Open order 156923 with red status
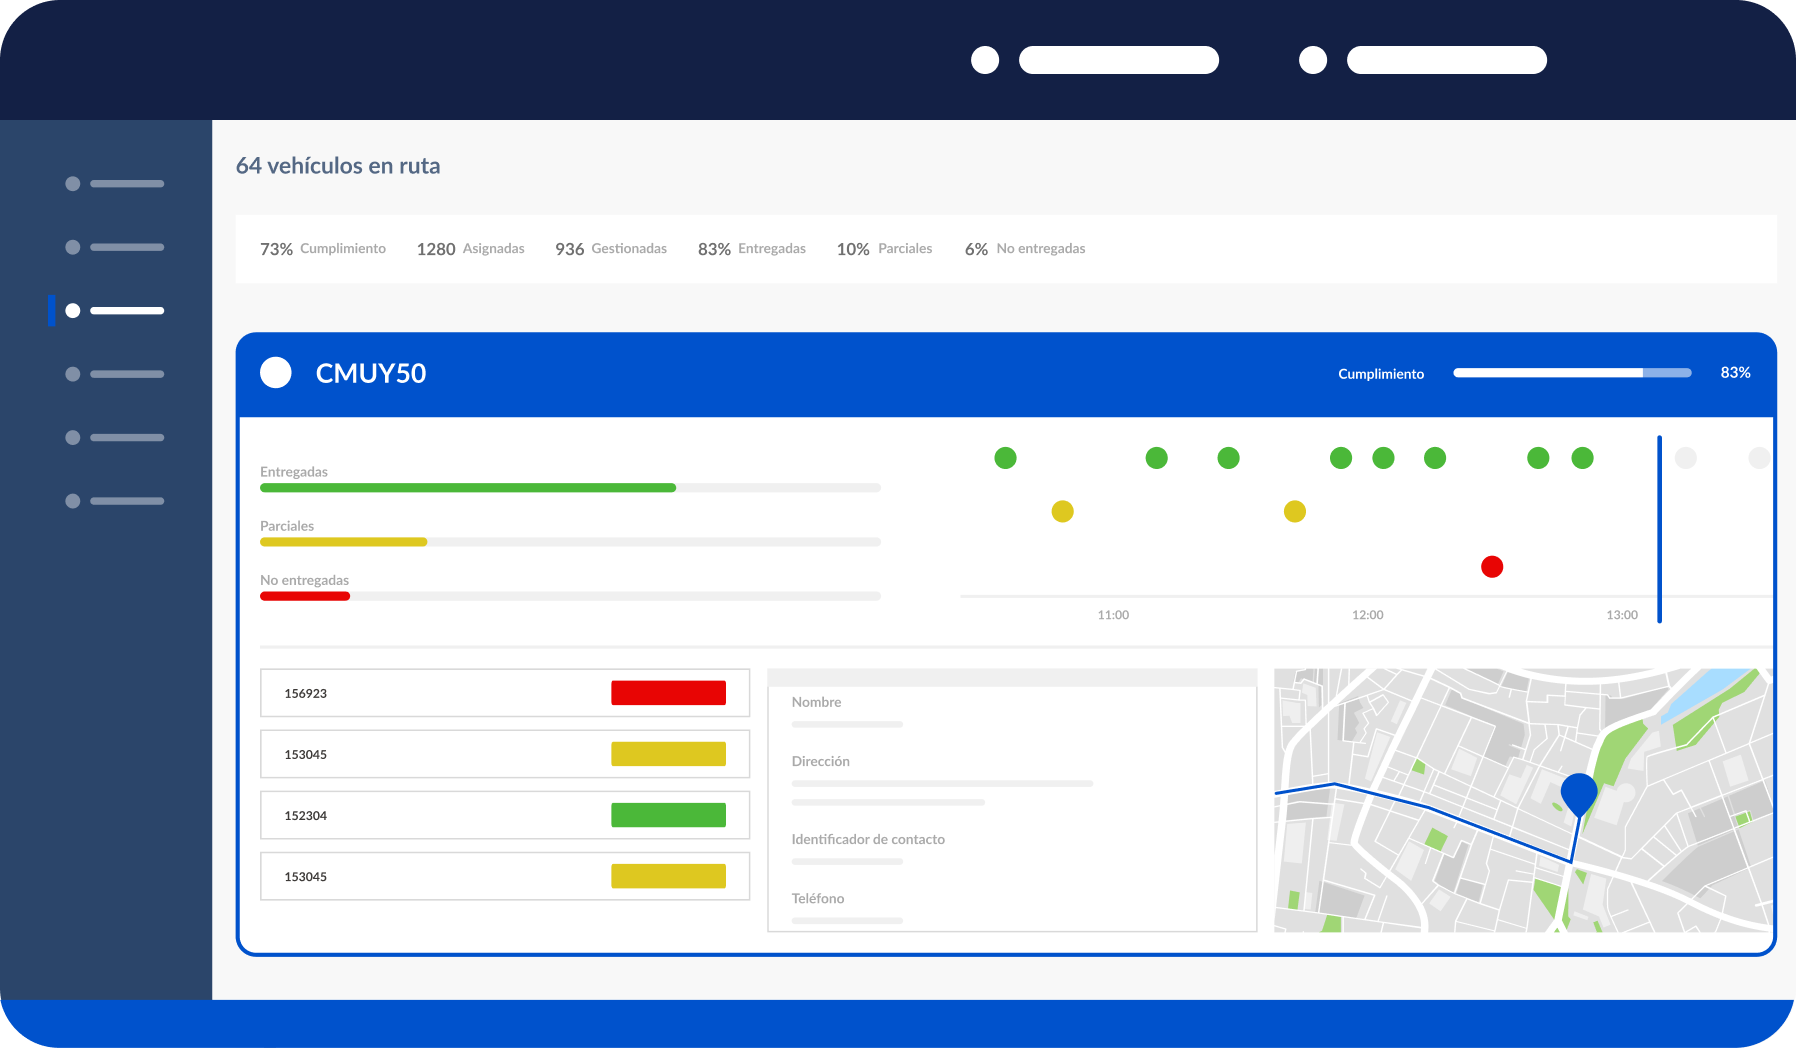This screenshot has height=1048, width=1796. point(505,693)
